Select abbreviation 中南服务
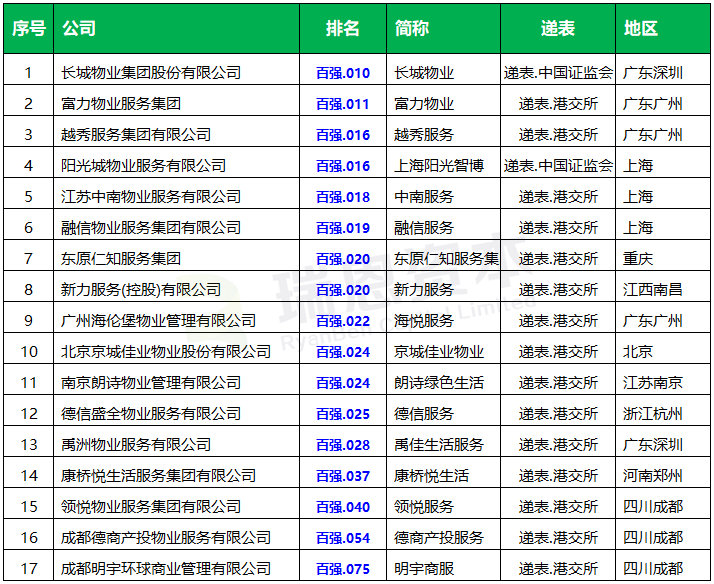 424,197
